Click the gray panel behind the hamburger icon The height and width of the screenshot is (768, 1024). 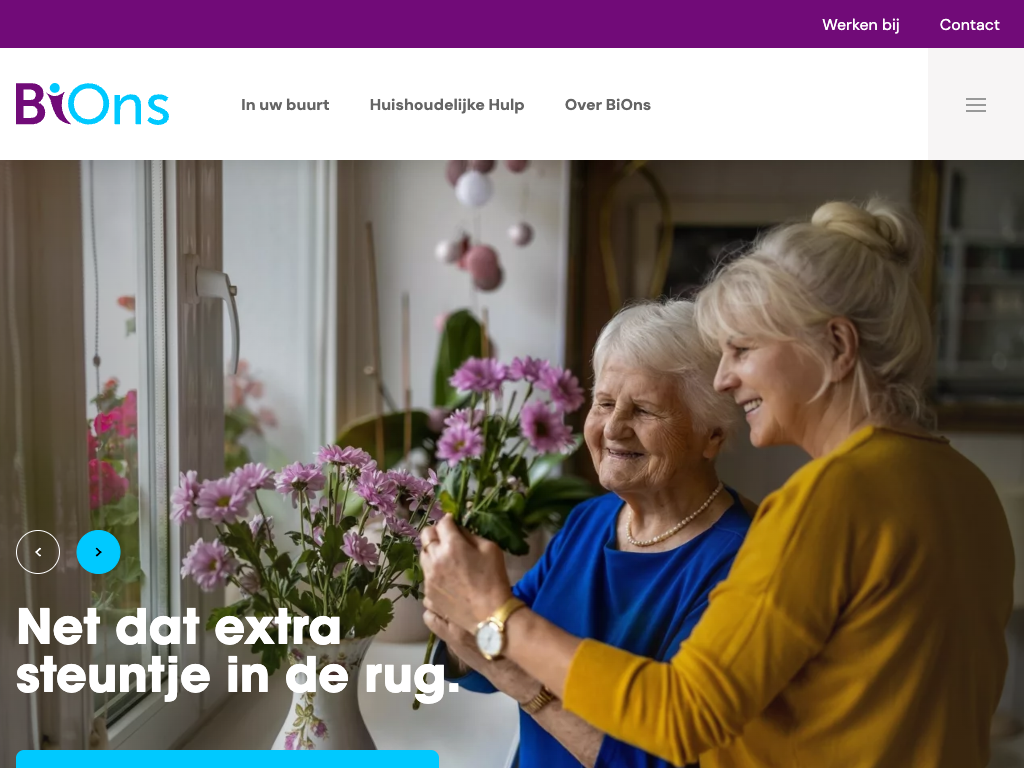tap(976, 104)
